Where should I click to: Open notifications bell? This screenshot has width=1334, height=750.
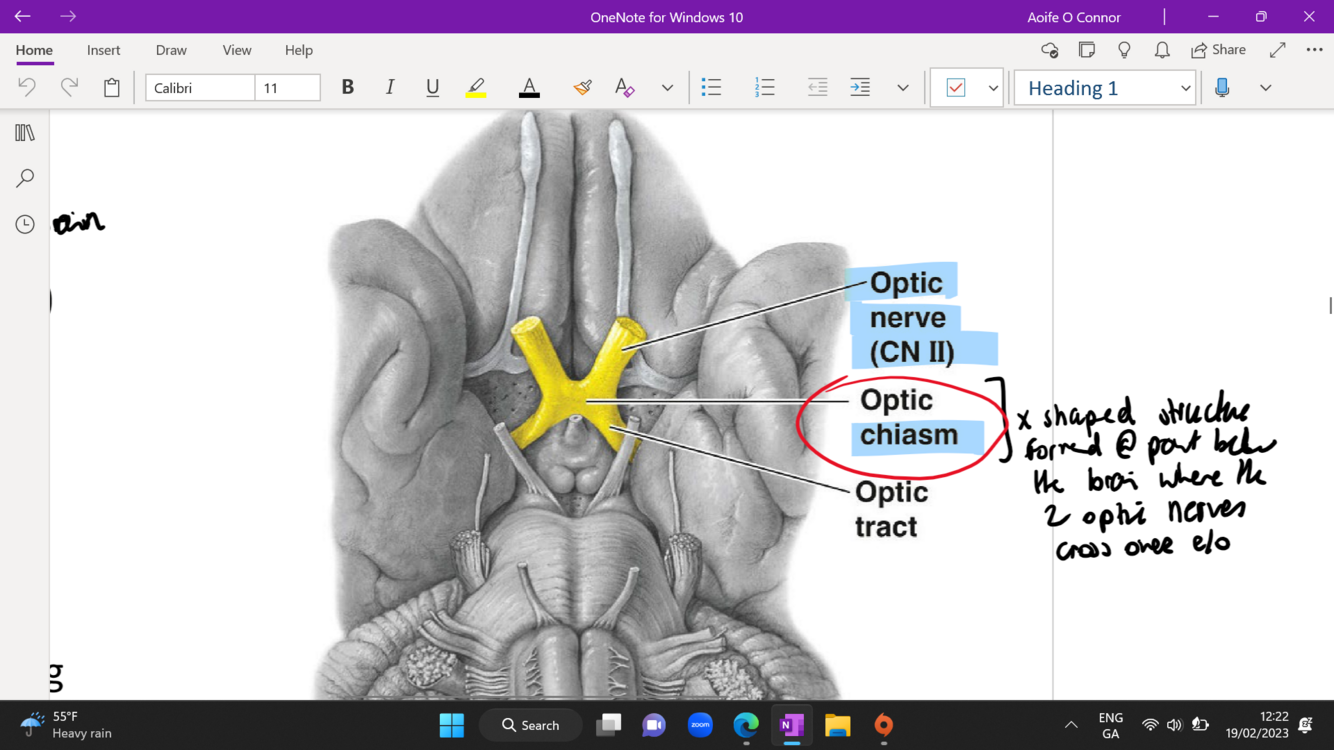pos(1162,50)
